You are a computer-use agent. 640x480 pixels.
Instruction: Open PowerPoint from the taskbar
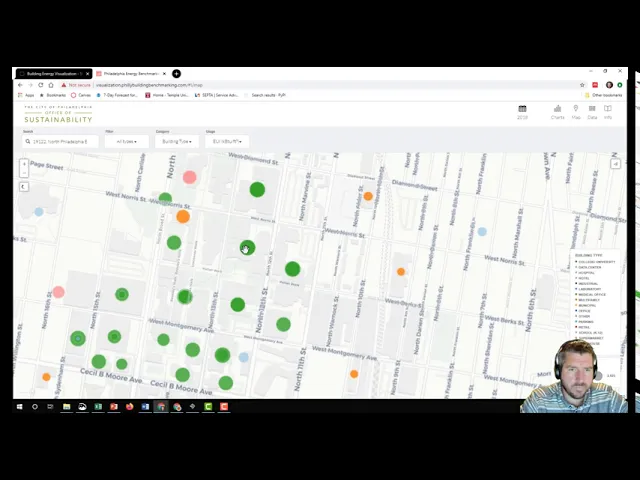point(114,407)
